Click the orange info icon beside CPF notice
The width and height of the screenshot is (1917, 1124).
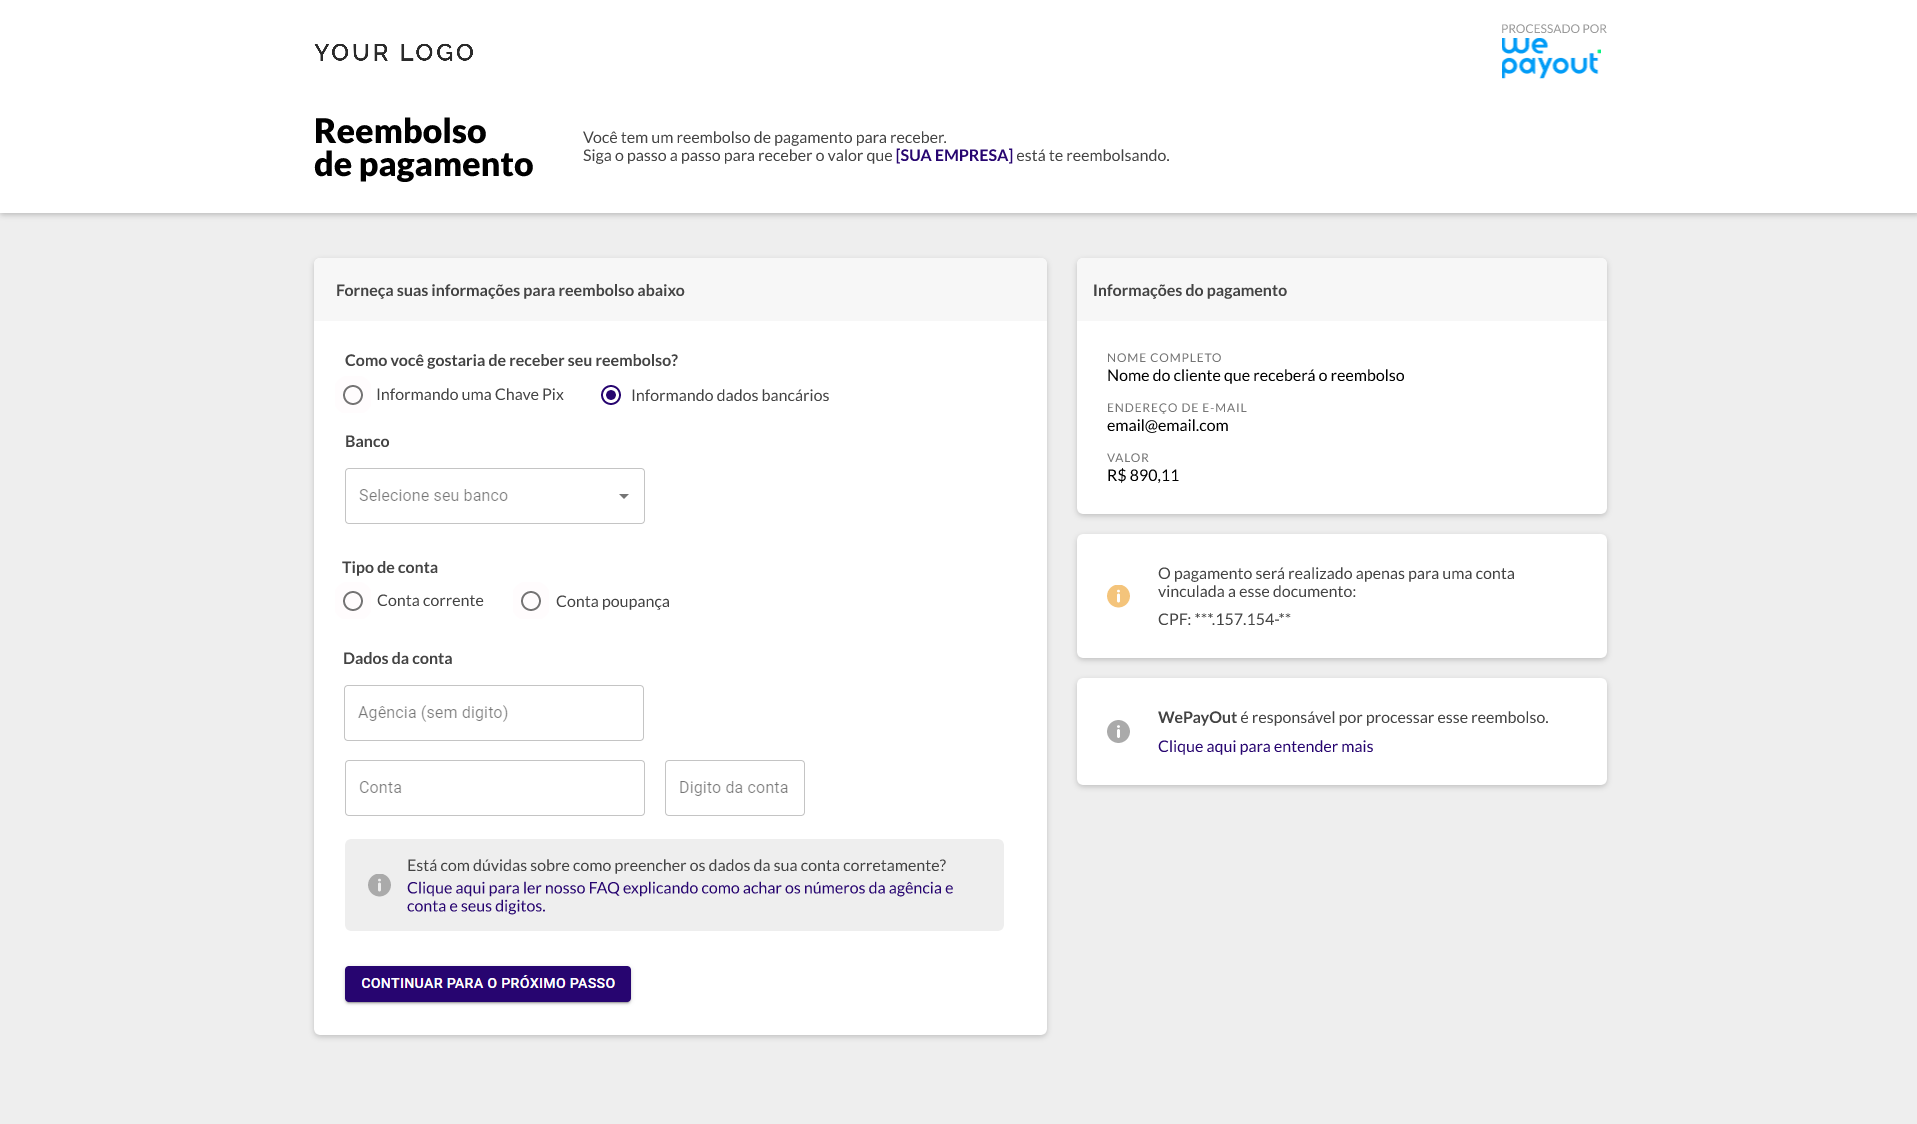[1118, 596]
